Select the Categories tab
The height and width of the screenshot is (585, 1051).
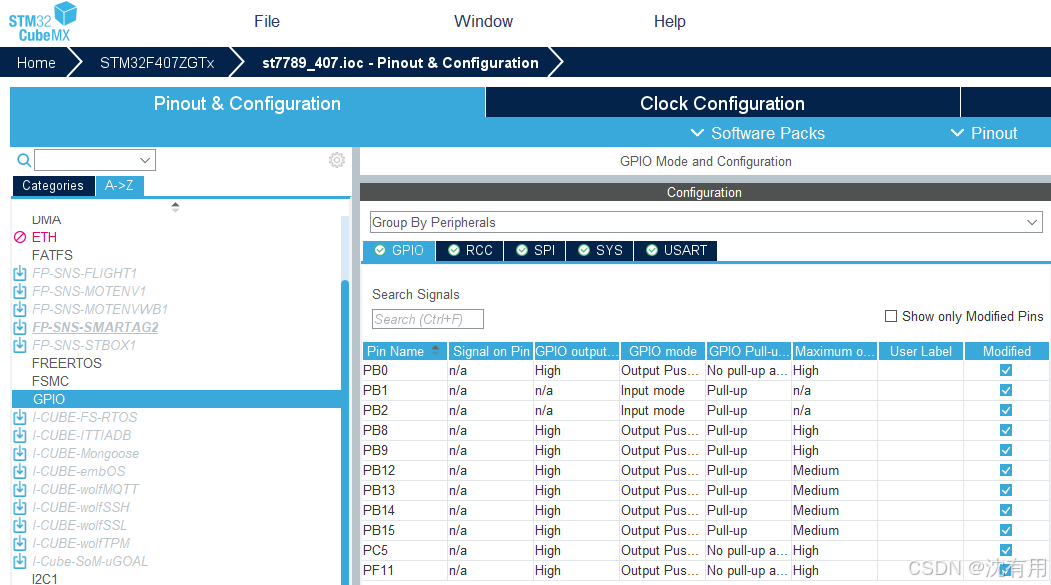[53, 186]
